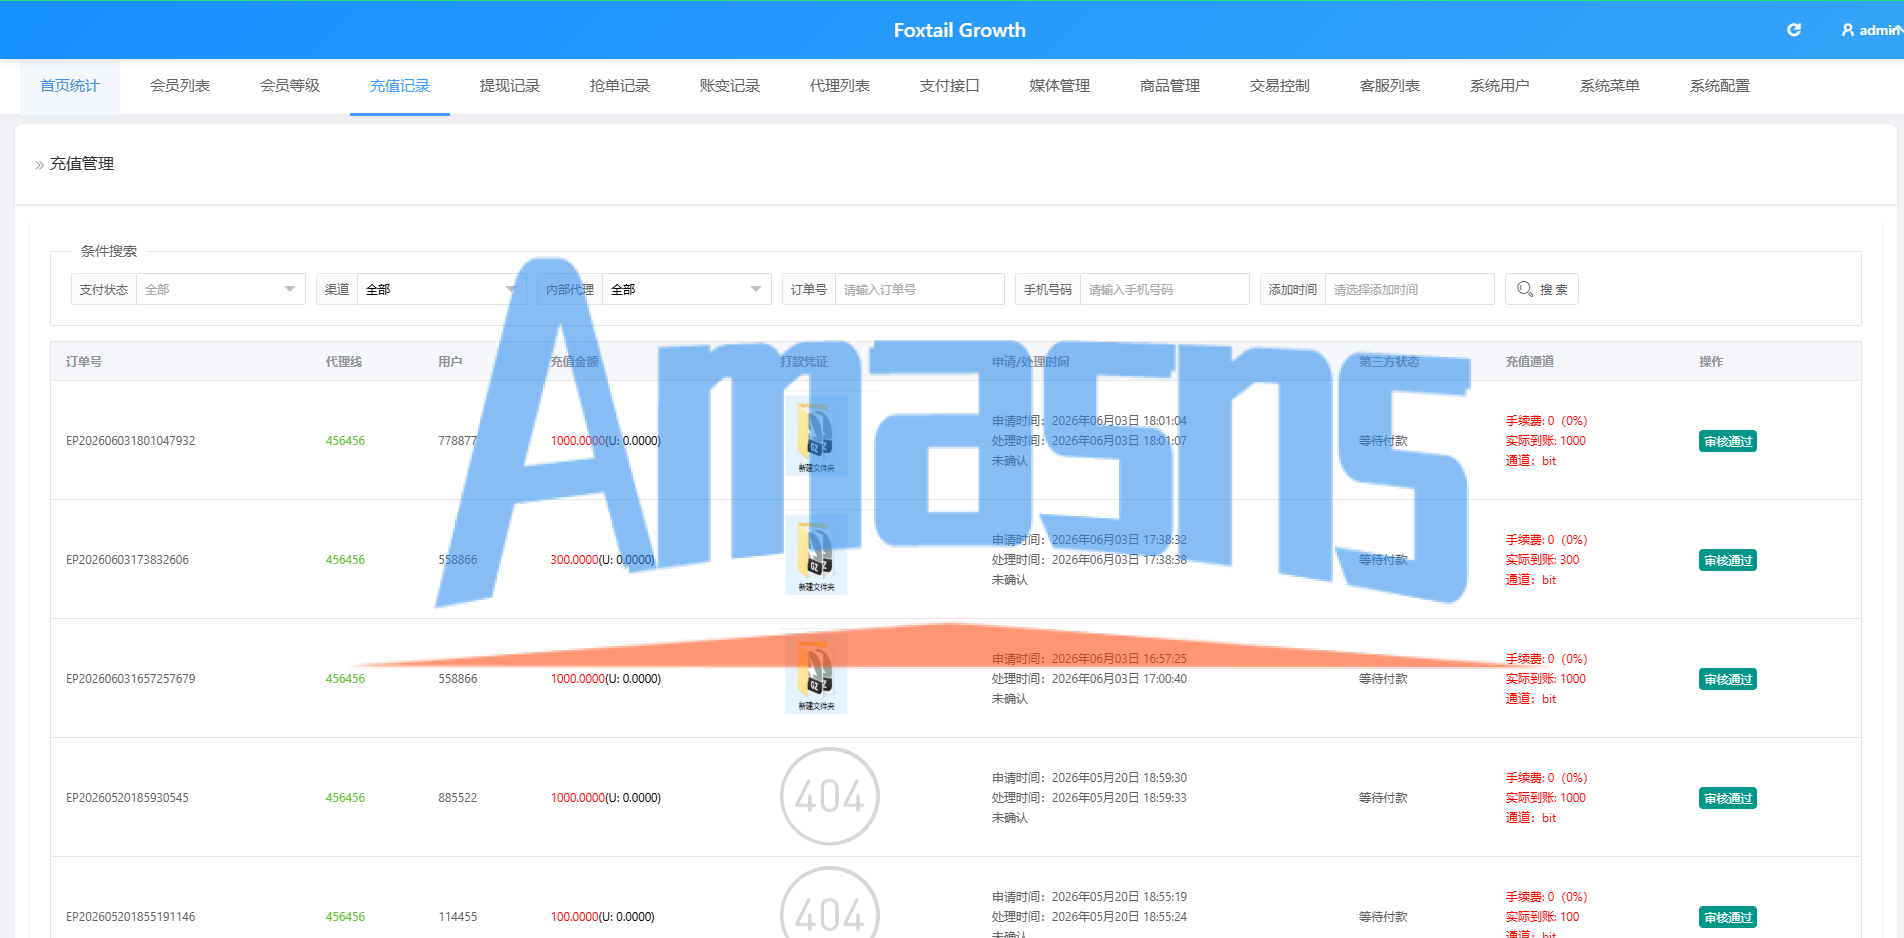Open the 客服列表 tab
Screen dimensions: 1904x938
click(1390, 86)
